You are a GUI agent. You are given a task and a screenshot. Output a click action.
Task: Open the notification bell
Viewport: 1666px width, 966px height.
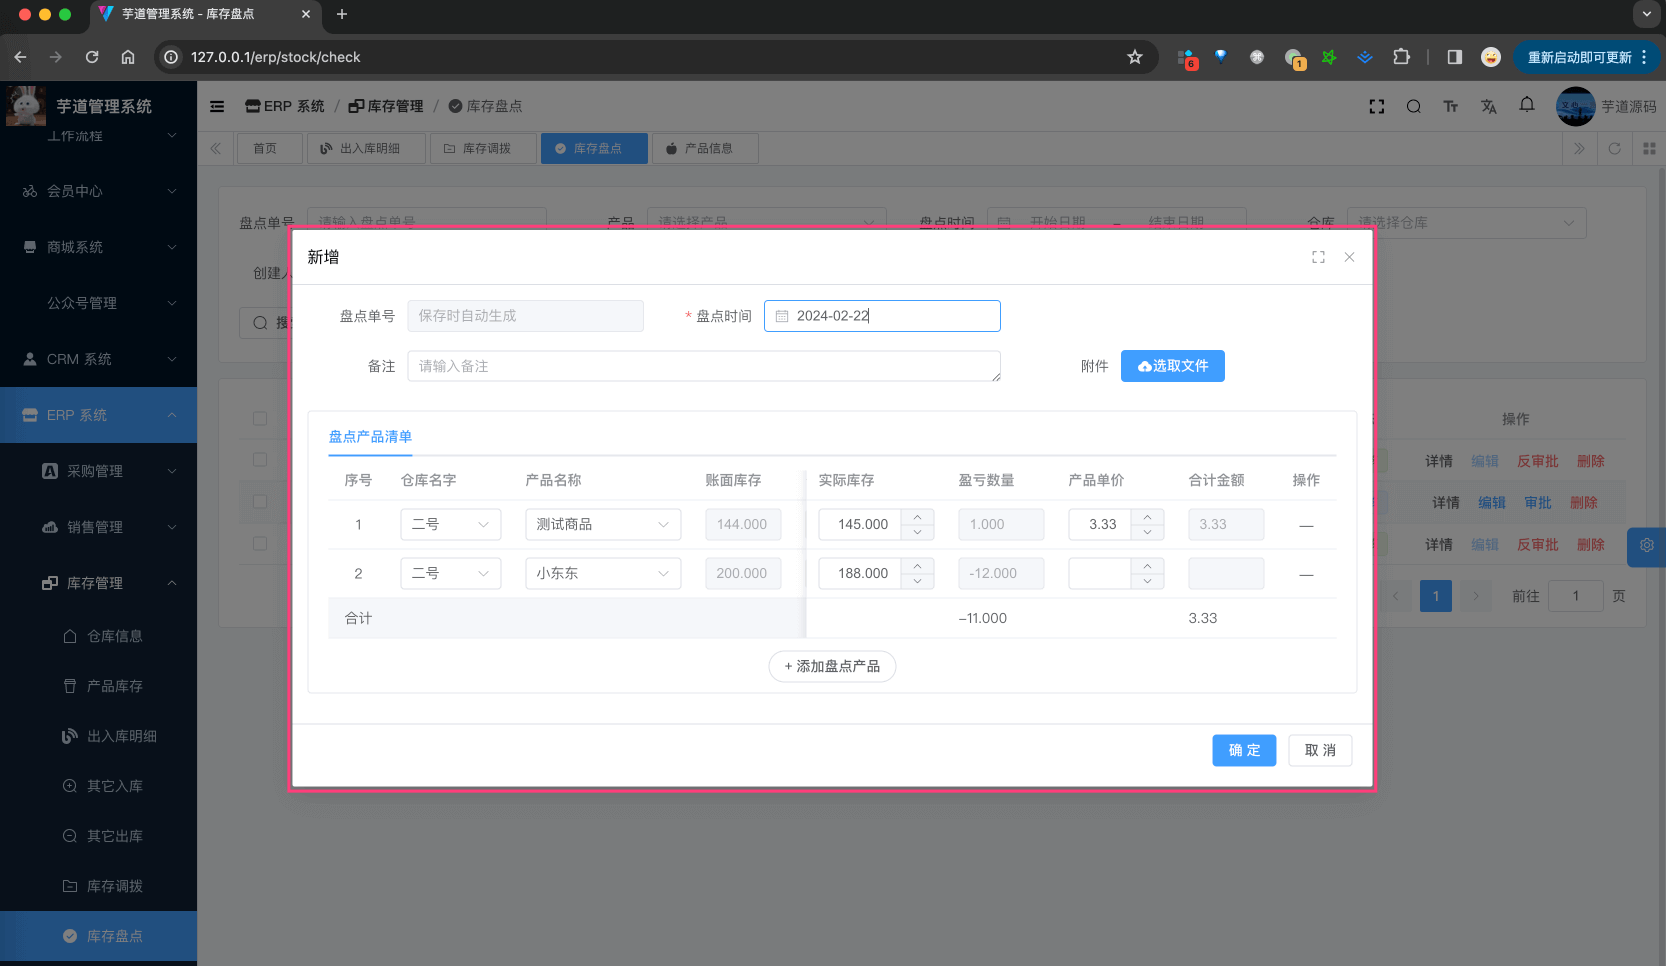click(x=1526, y=106)
